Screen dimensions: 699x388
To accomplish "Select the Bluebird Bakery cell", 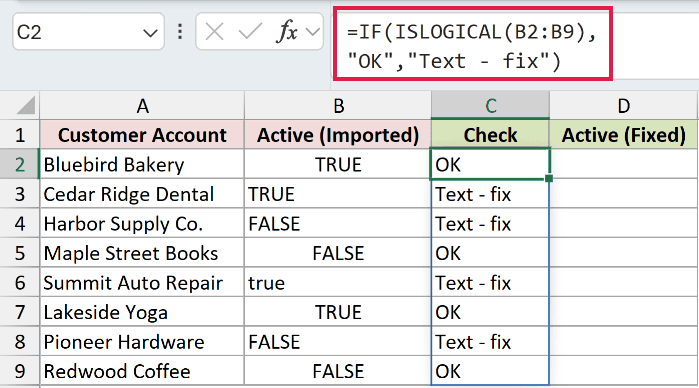I will 142,165.
